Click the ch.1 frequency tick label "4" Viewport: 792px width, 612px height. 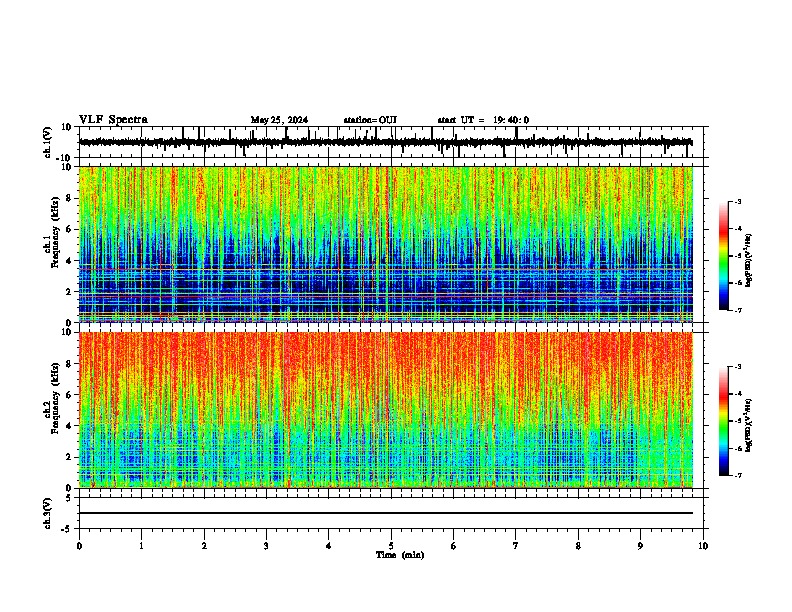click(x=69, y=261)
